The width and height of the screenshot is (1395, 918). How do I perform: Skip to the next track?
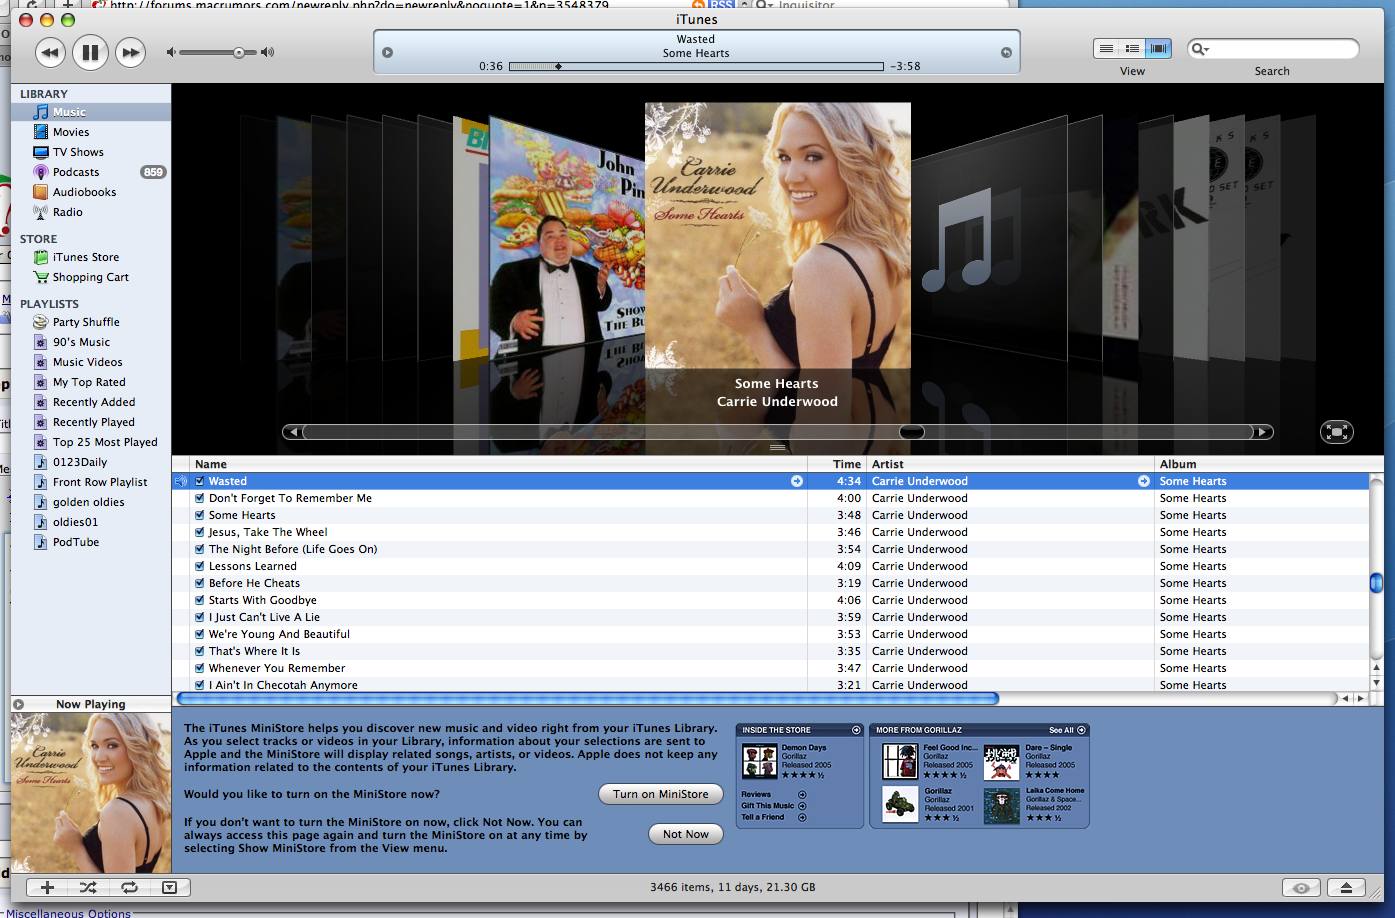point(129,52)
